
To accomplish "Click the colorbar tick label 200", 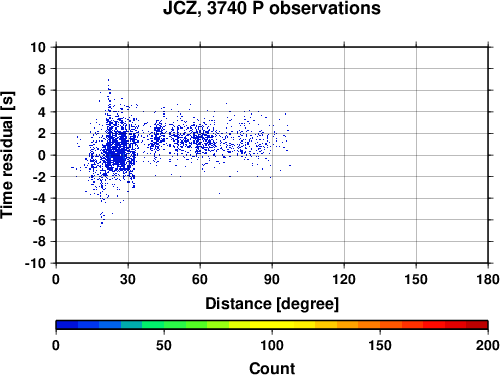I will pyautogui.click(x=487, y=345).
